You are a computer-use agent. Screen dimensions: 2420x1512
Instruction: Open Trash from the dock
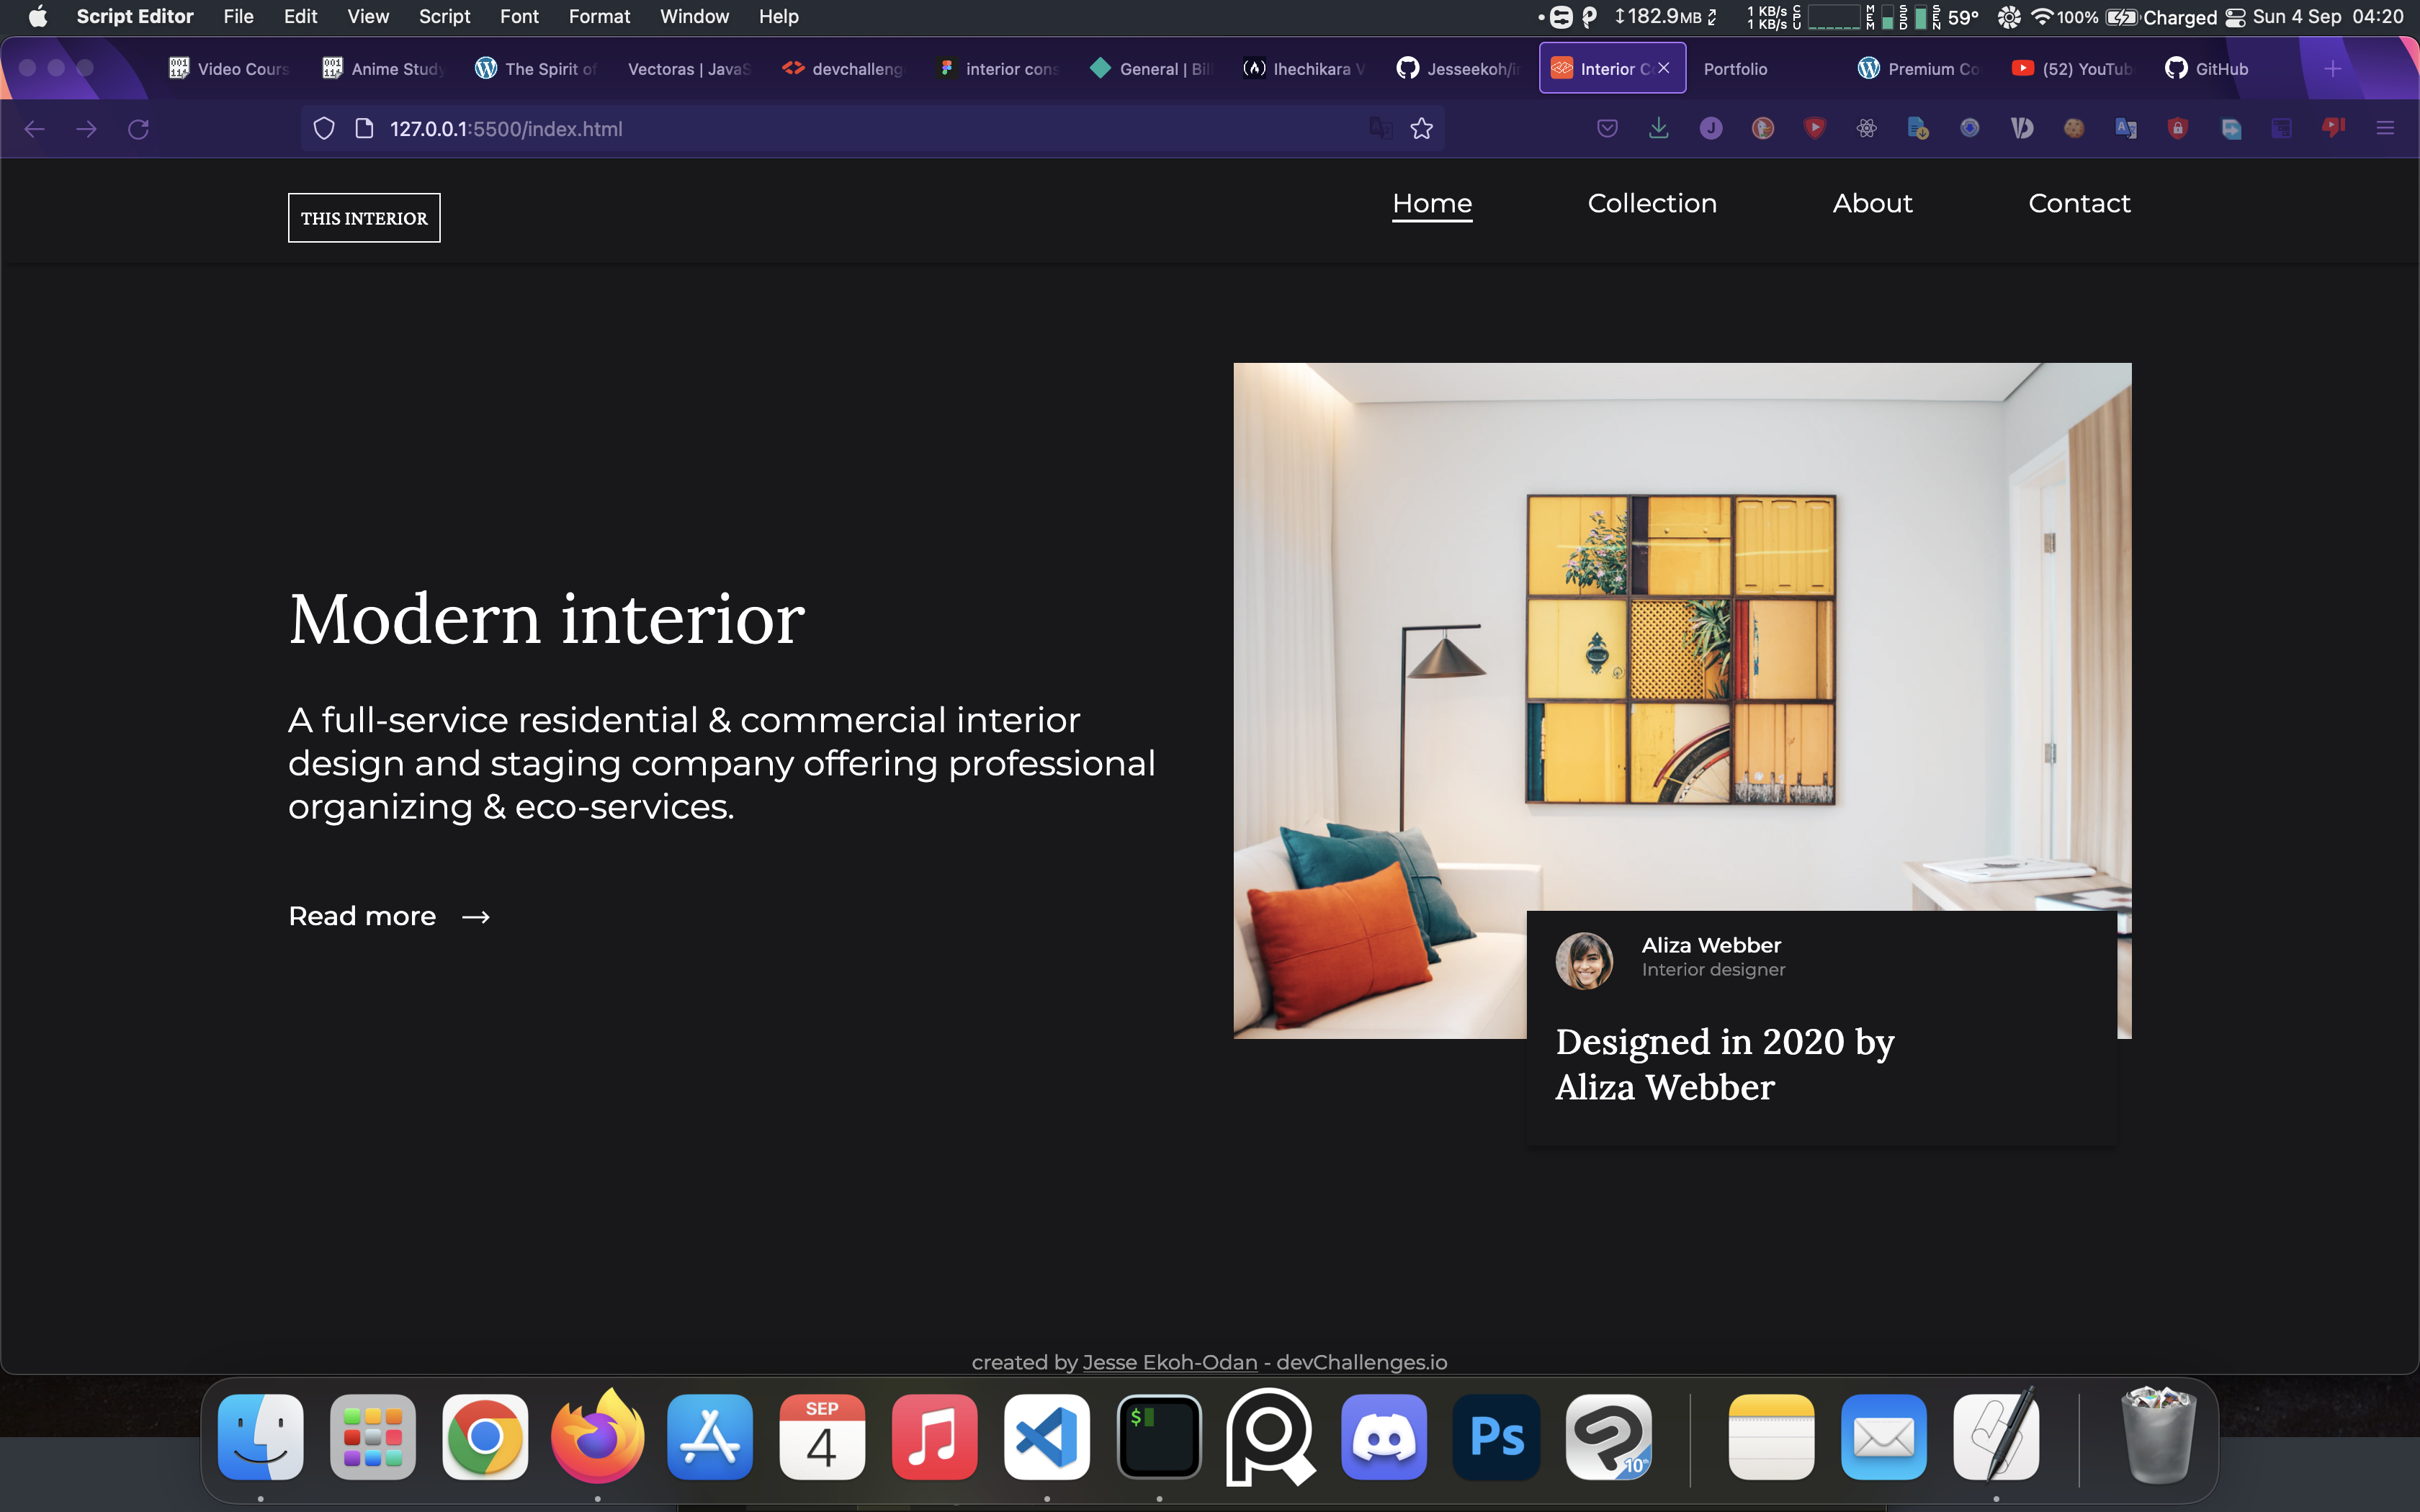[x=2159, y=1435]
